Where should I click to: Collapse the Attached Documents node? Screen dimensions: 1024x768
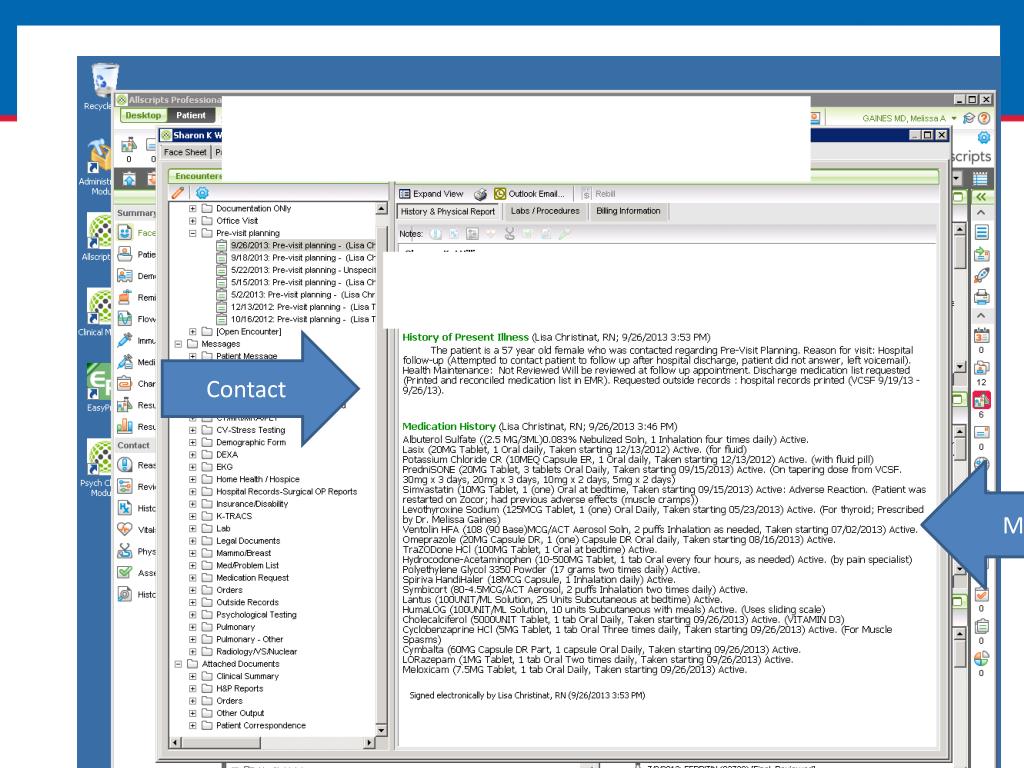178,664
